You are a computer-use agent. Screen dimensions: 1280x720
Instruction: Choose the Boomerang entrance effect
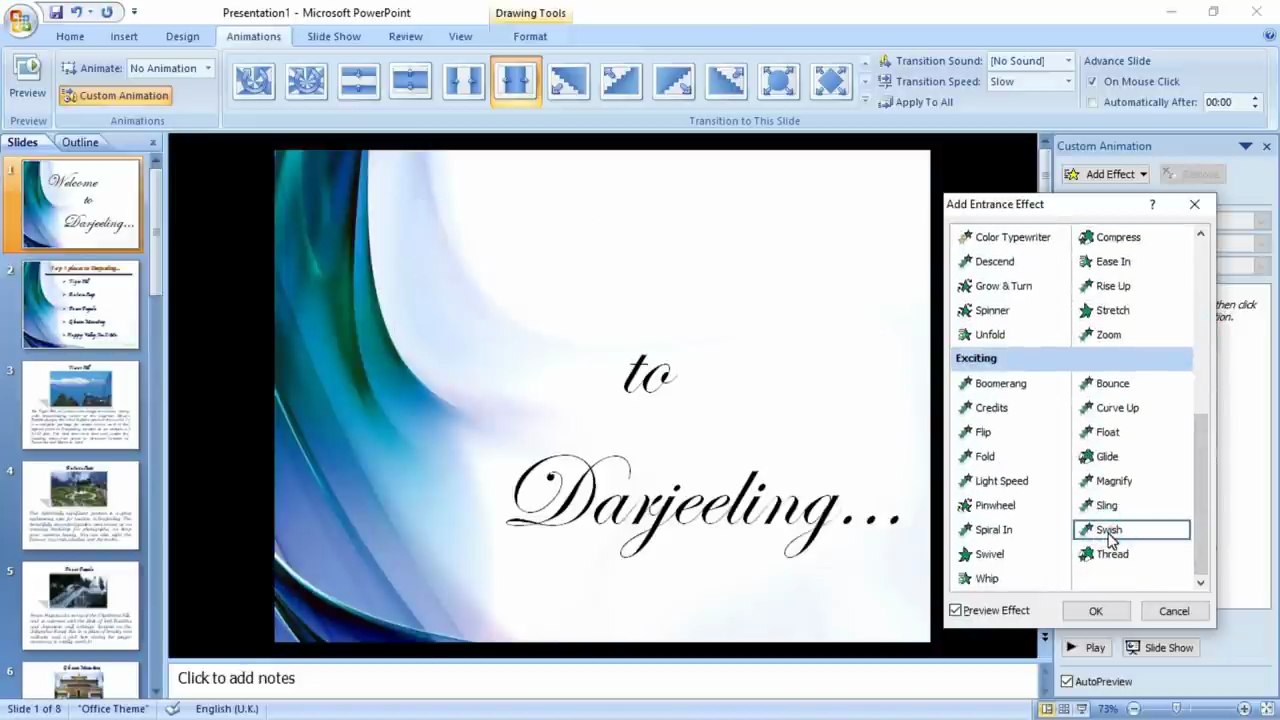(1000, 384)
